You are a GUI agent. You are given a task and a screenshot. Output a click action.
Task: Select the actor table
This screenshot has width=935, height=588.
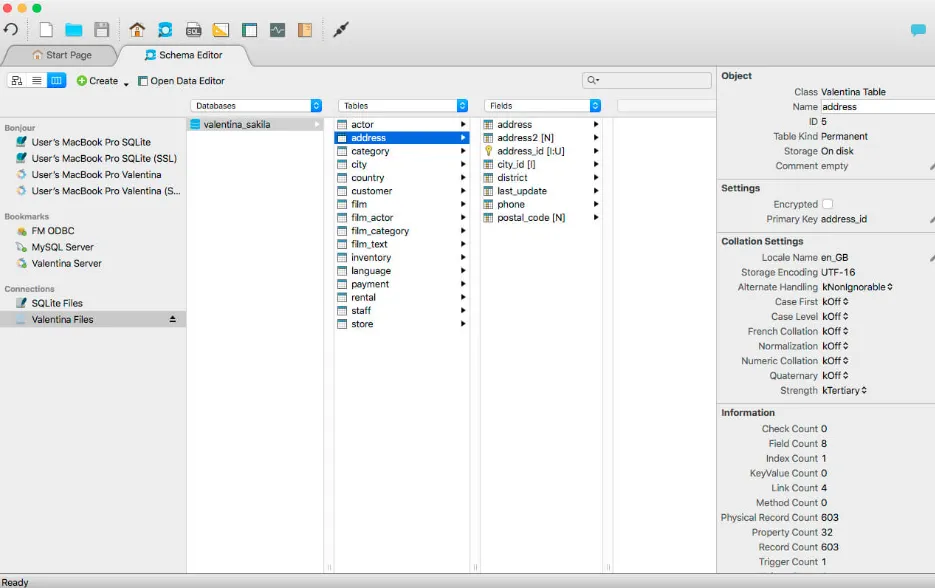tap(402, 124)
